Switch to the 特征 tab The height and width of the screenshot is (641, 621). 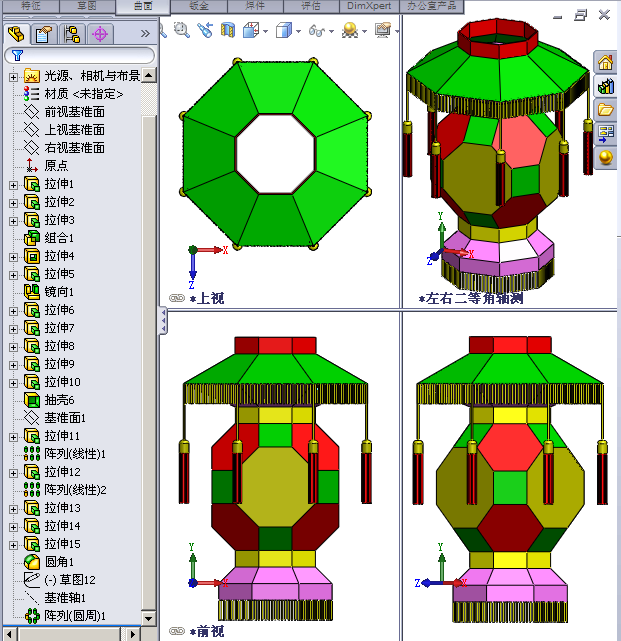(x=31, y=6)
